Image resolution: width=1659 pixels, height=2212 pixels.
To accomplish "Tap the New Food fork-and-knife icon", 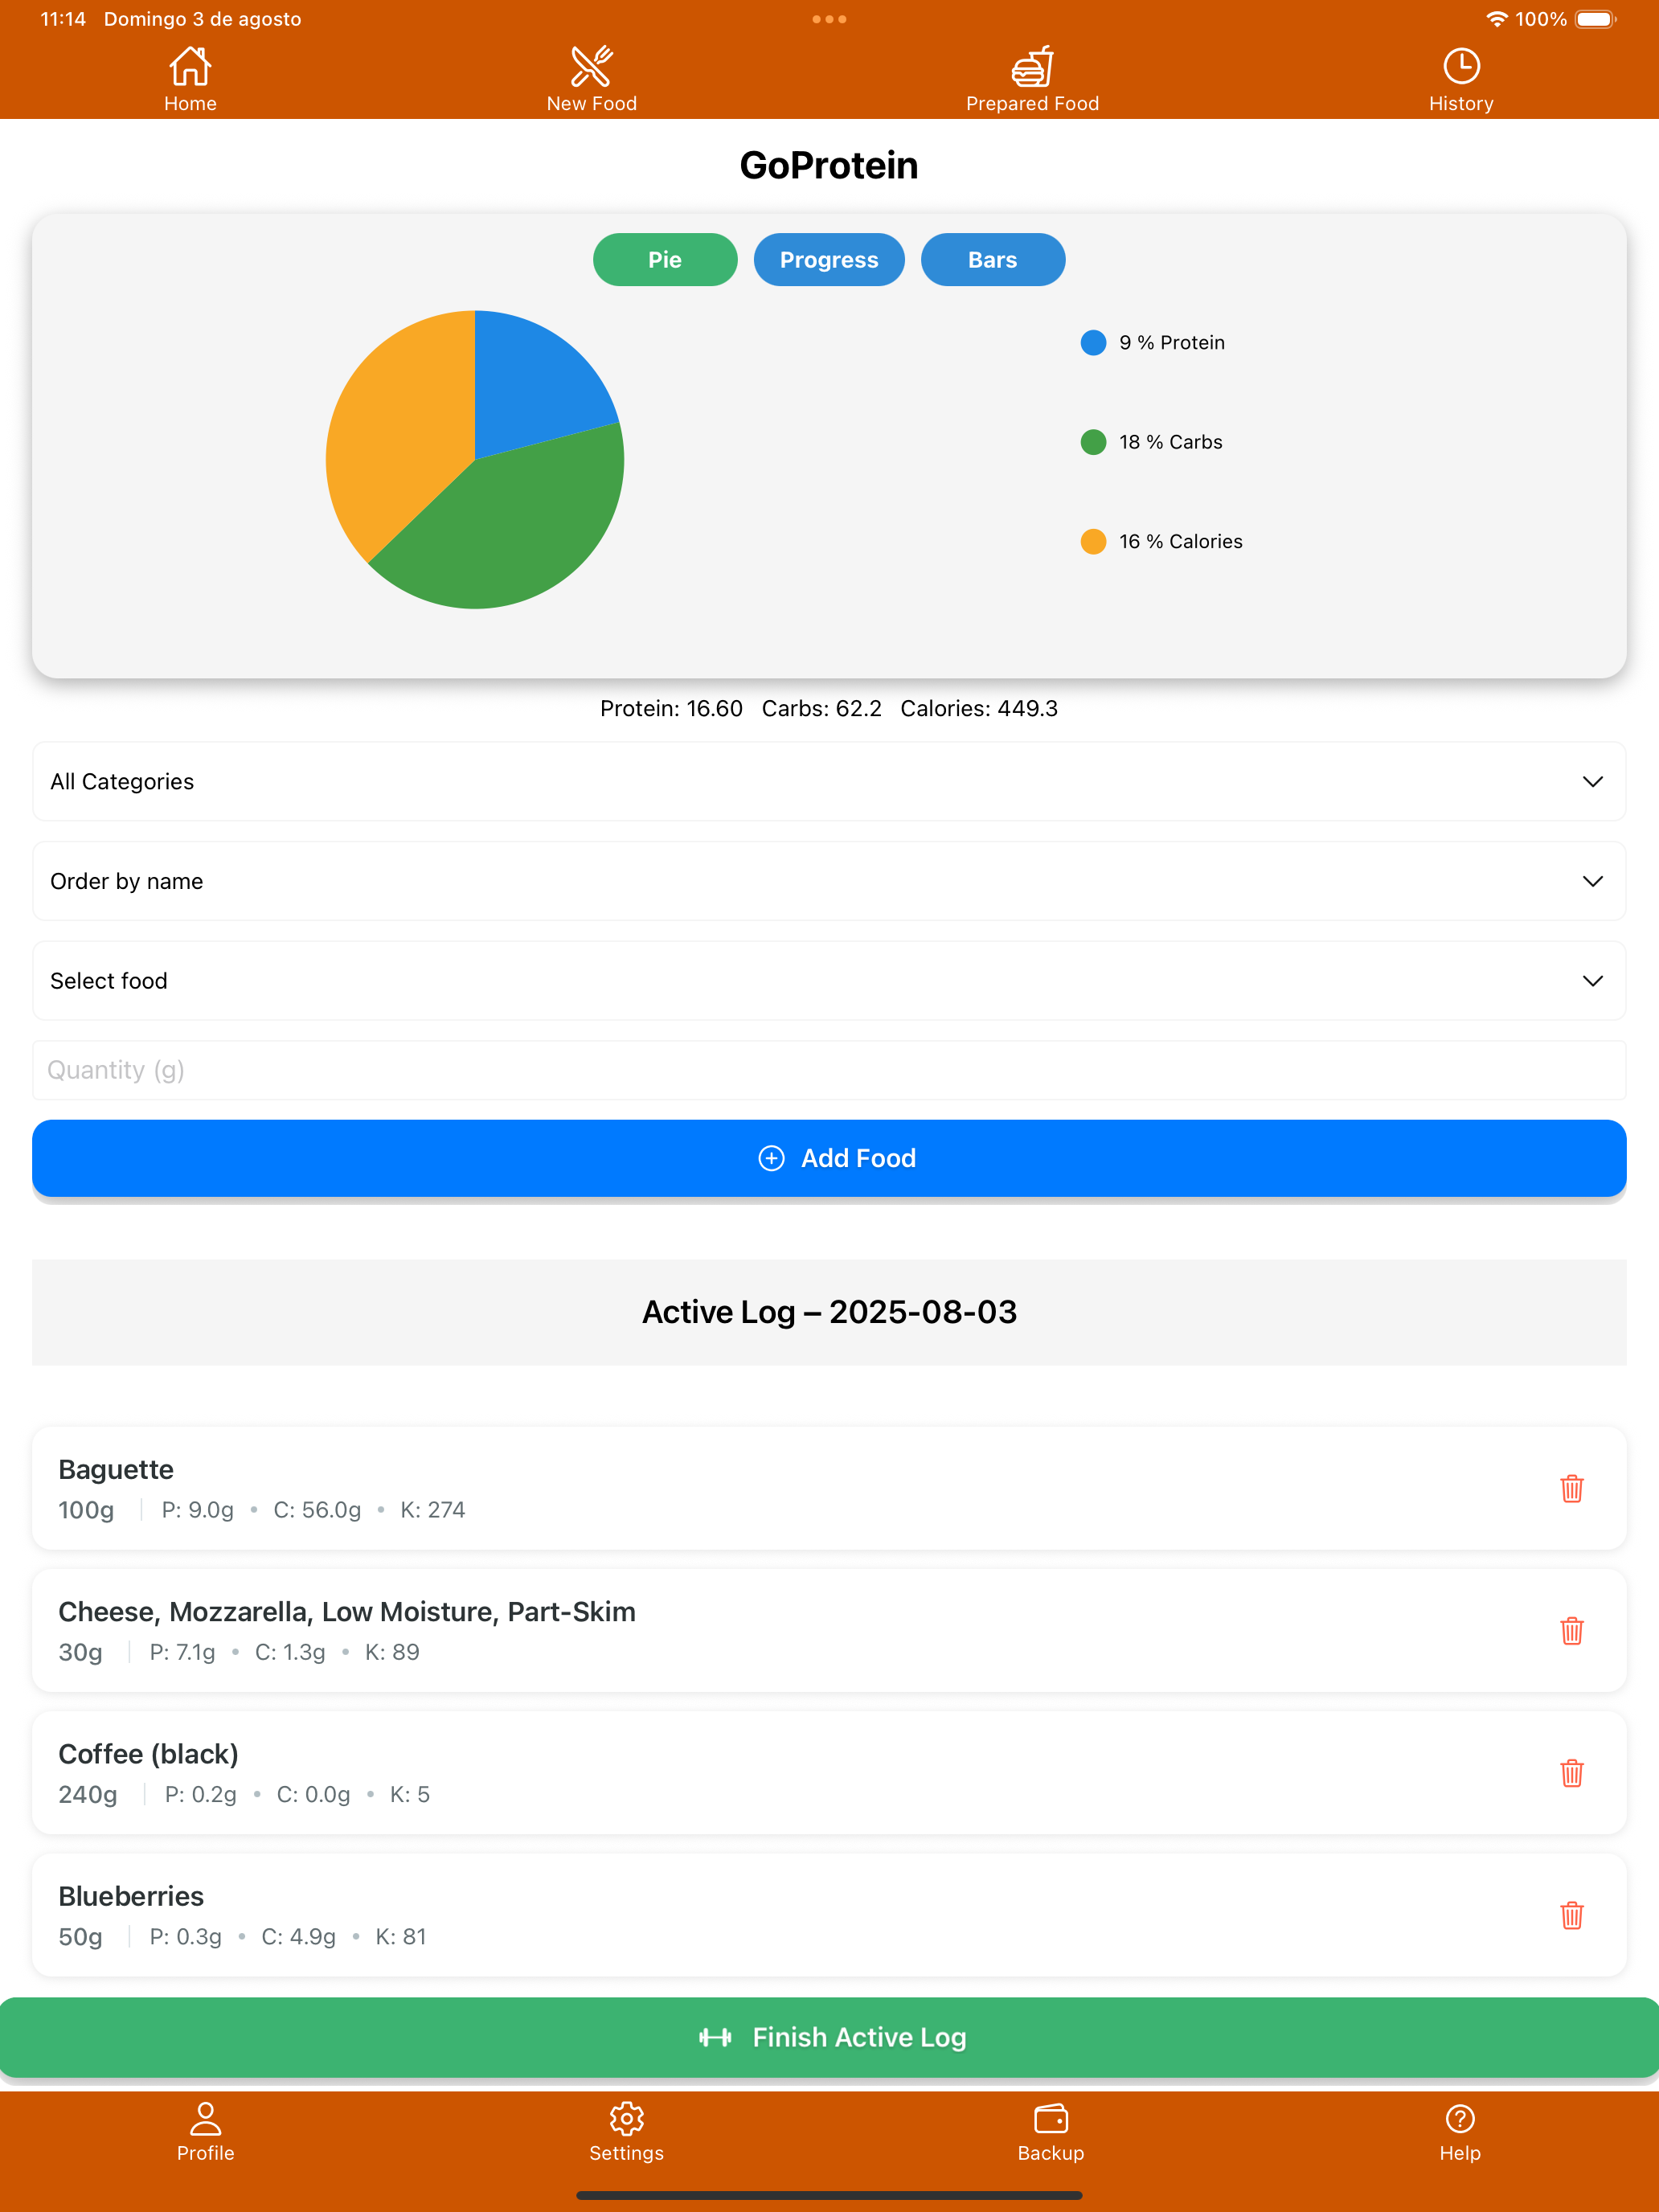I will [591, 66].
